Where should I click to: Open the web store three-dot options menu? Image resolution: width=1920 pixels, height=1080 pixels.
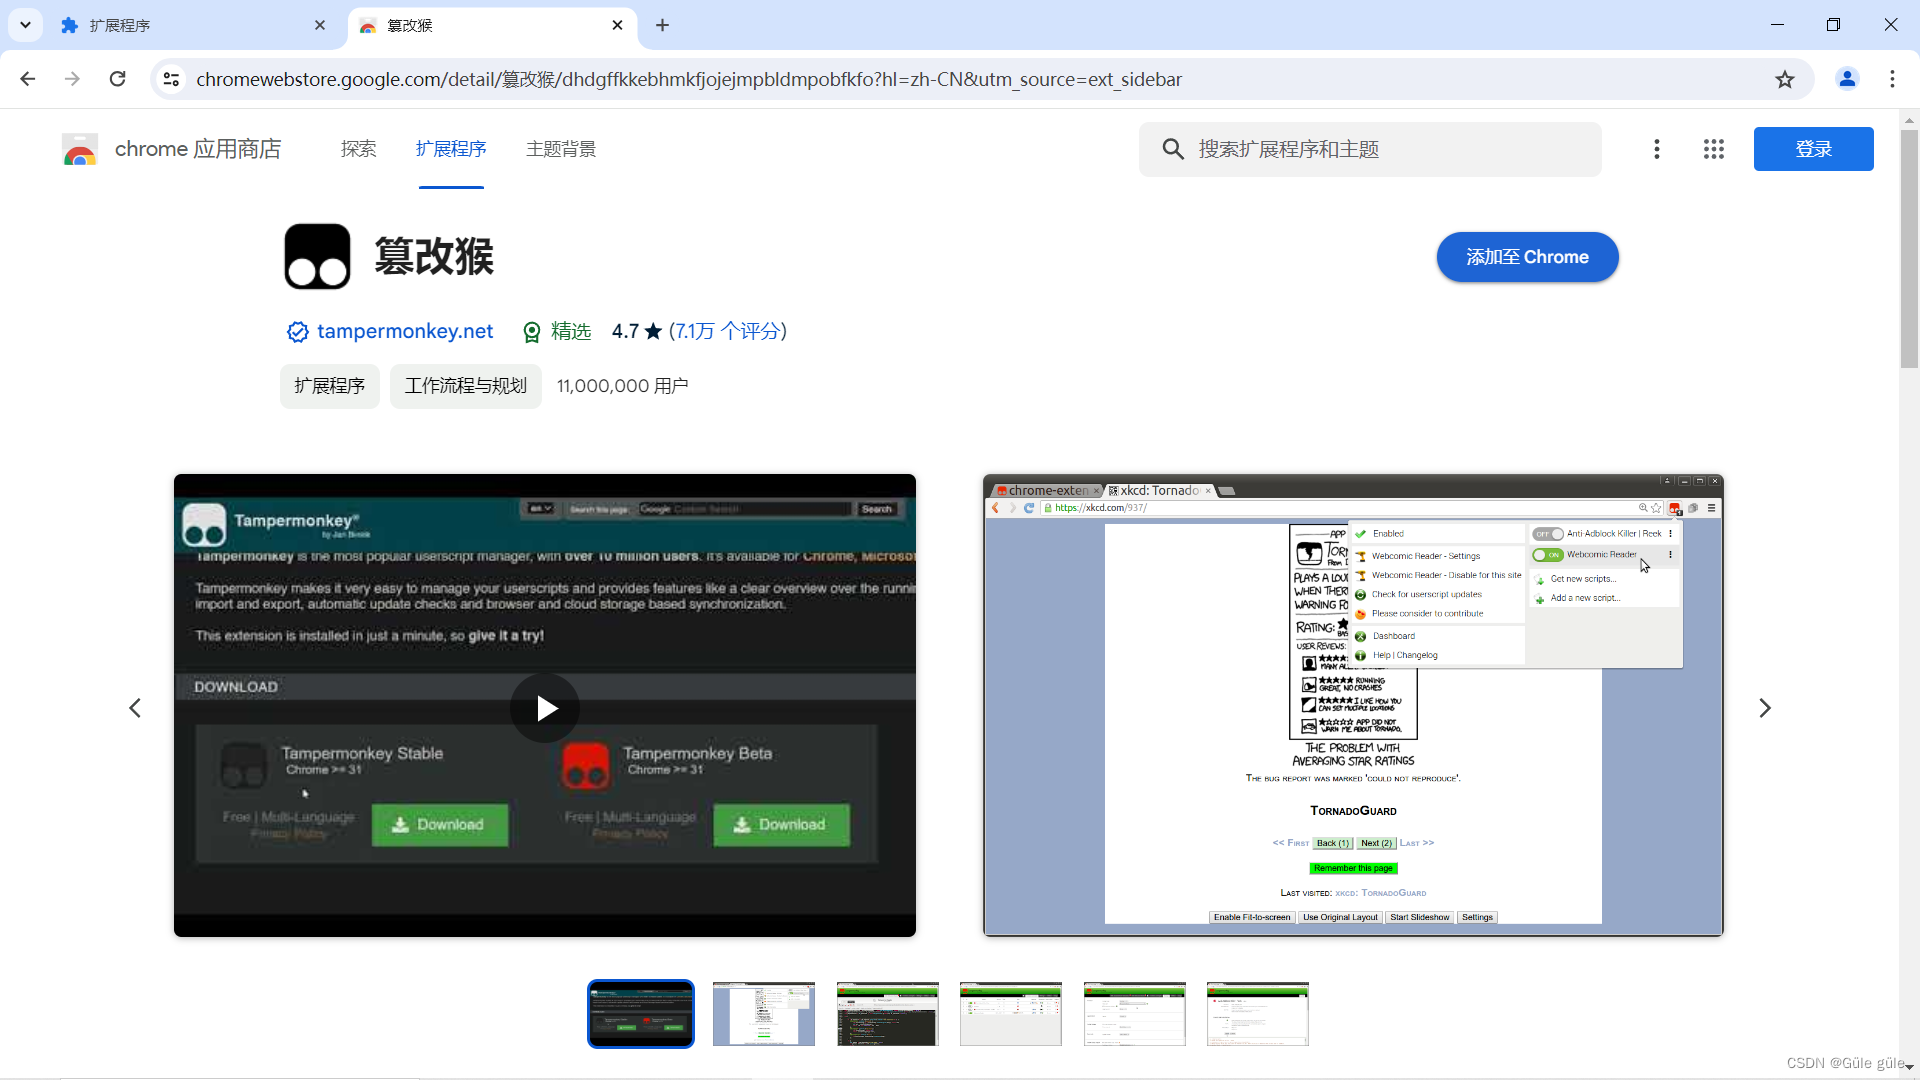tap(1657, 149)
